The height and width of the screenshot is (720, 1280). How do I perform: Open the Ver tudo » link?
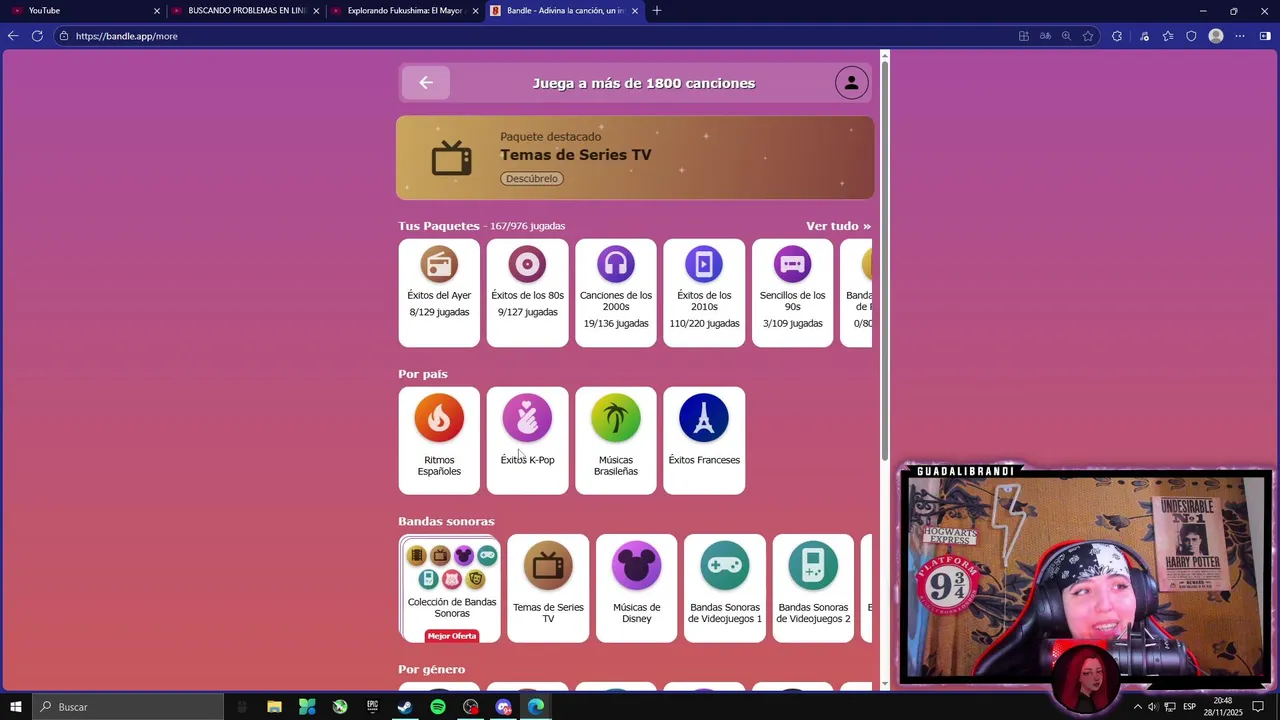838,226
